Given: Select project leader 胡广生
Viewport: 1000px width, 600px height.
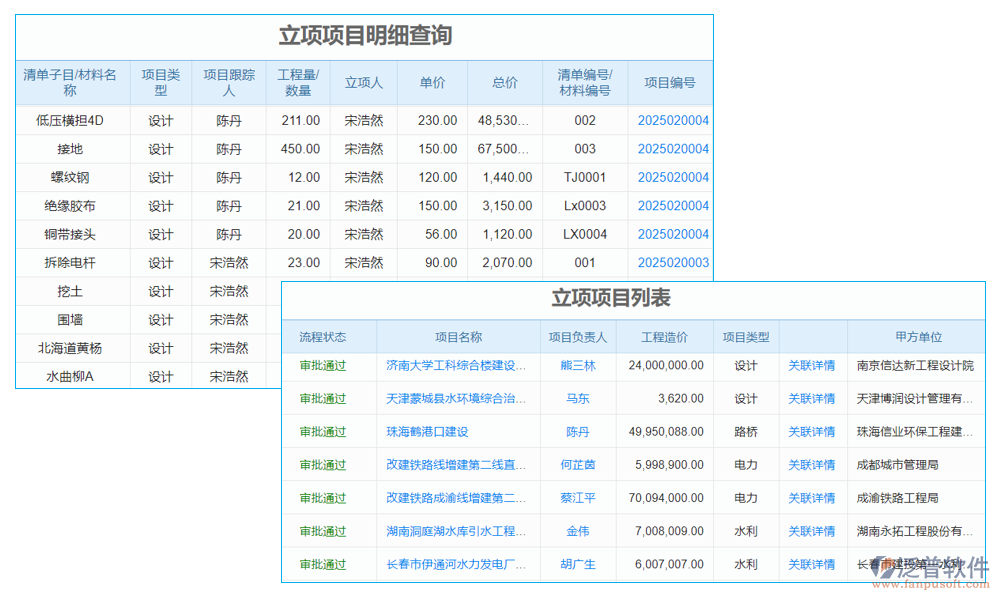Looking at the screenshot, I should click(x=577, y=564).
